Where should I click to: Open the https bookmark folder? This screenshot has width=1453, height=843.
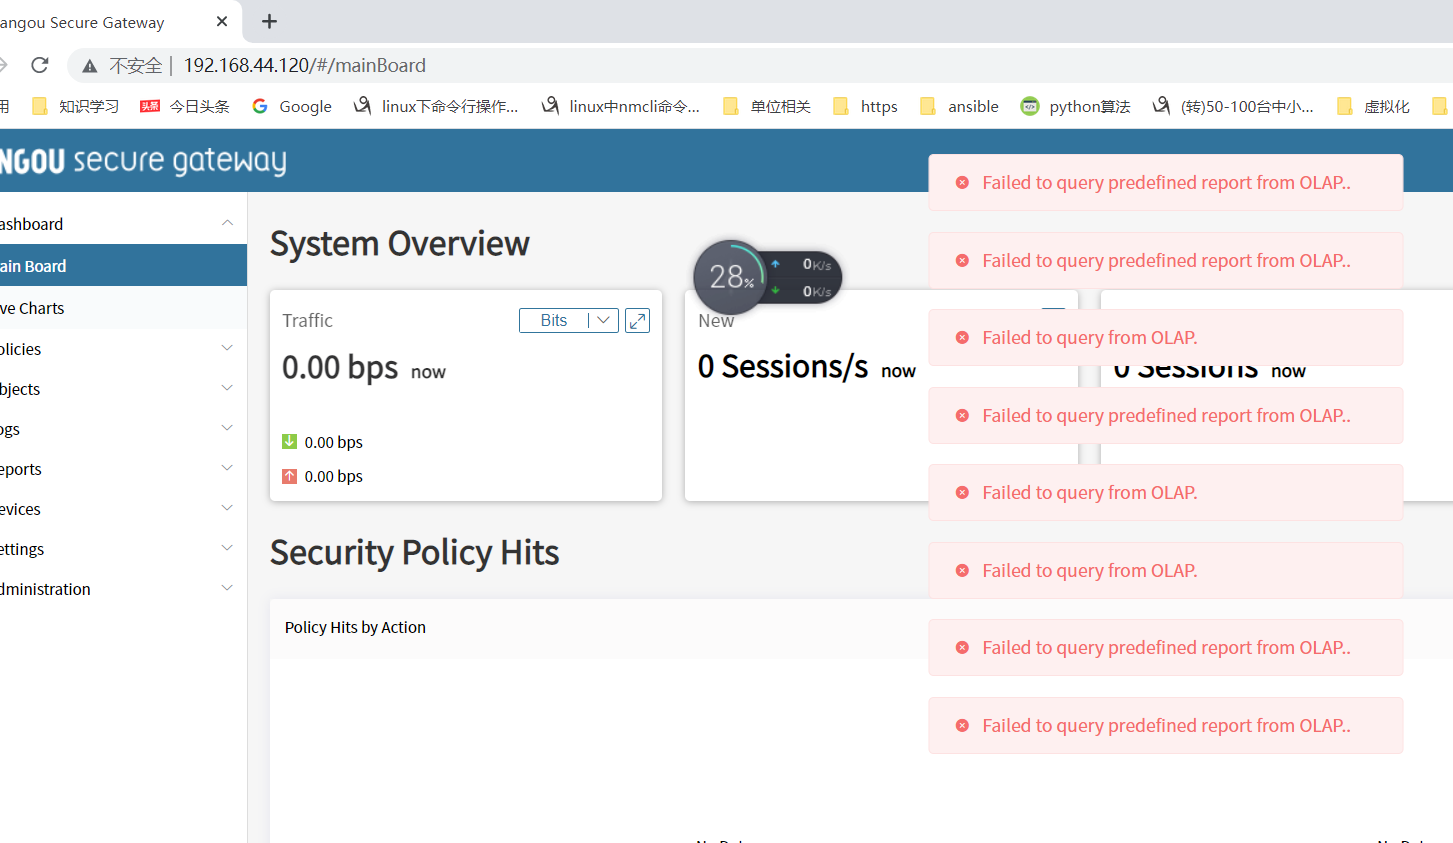coord(866,106)
